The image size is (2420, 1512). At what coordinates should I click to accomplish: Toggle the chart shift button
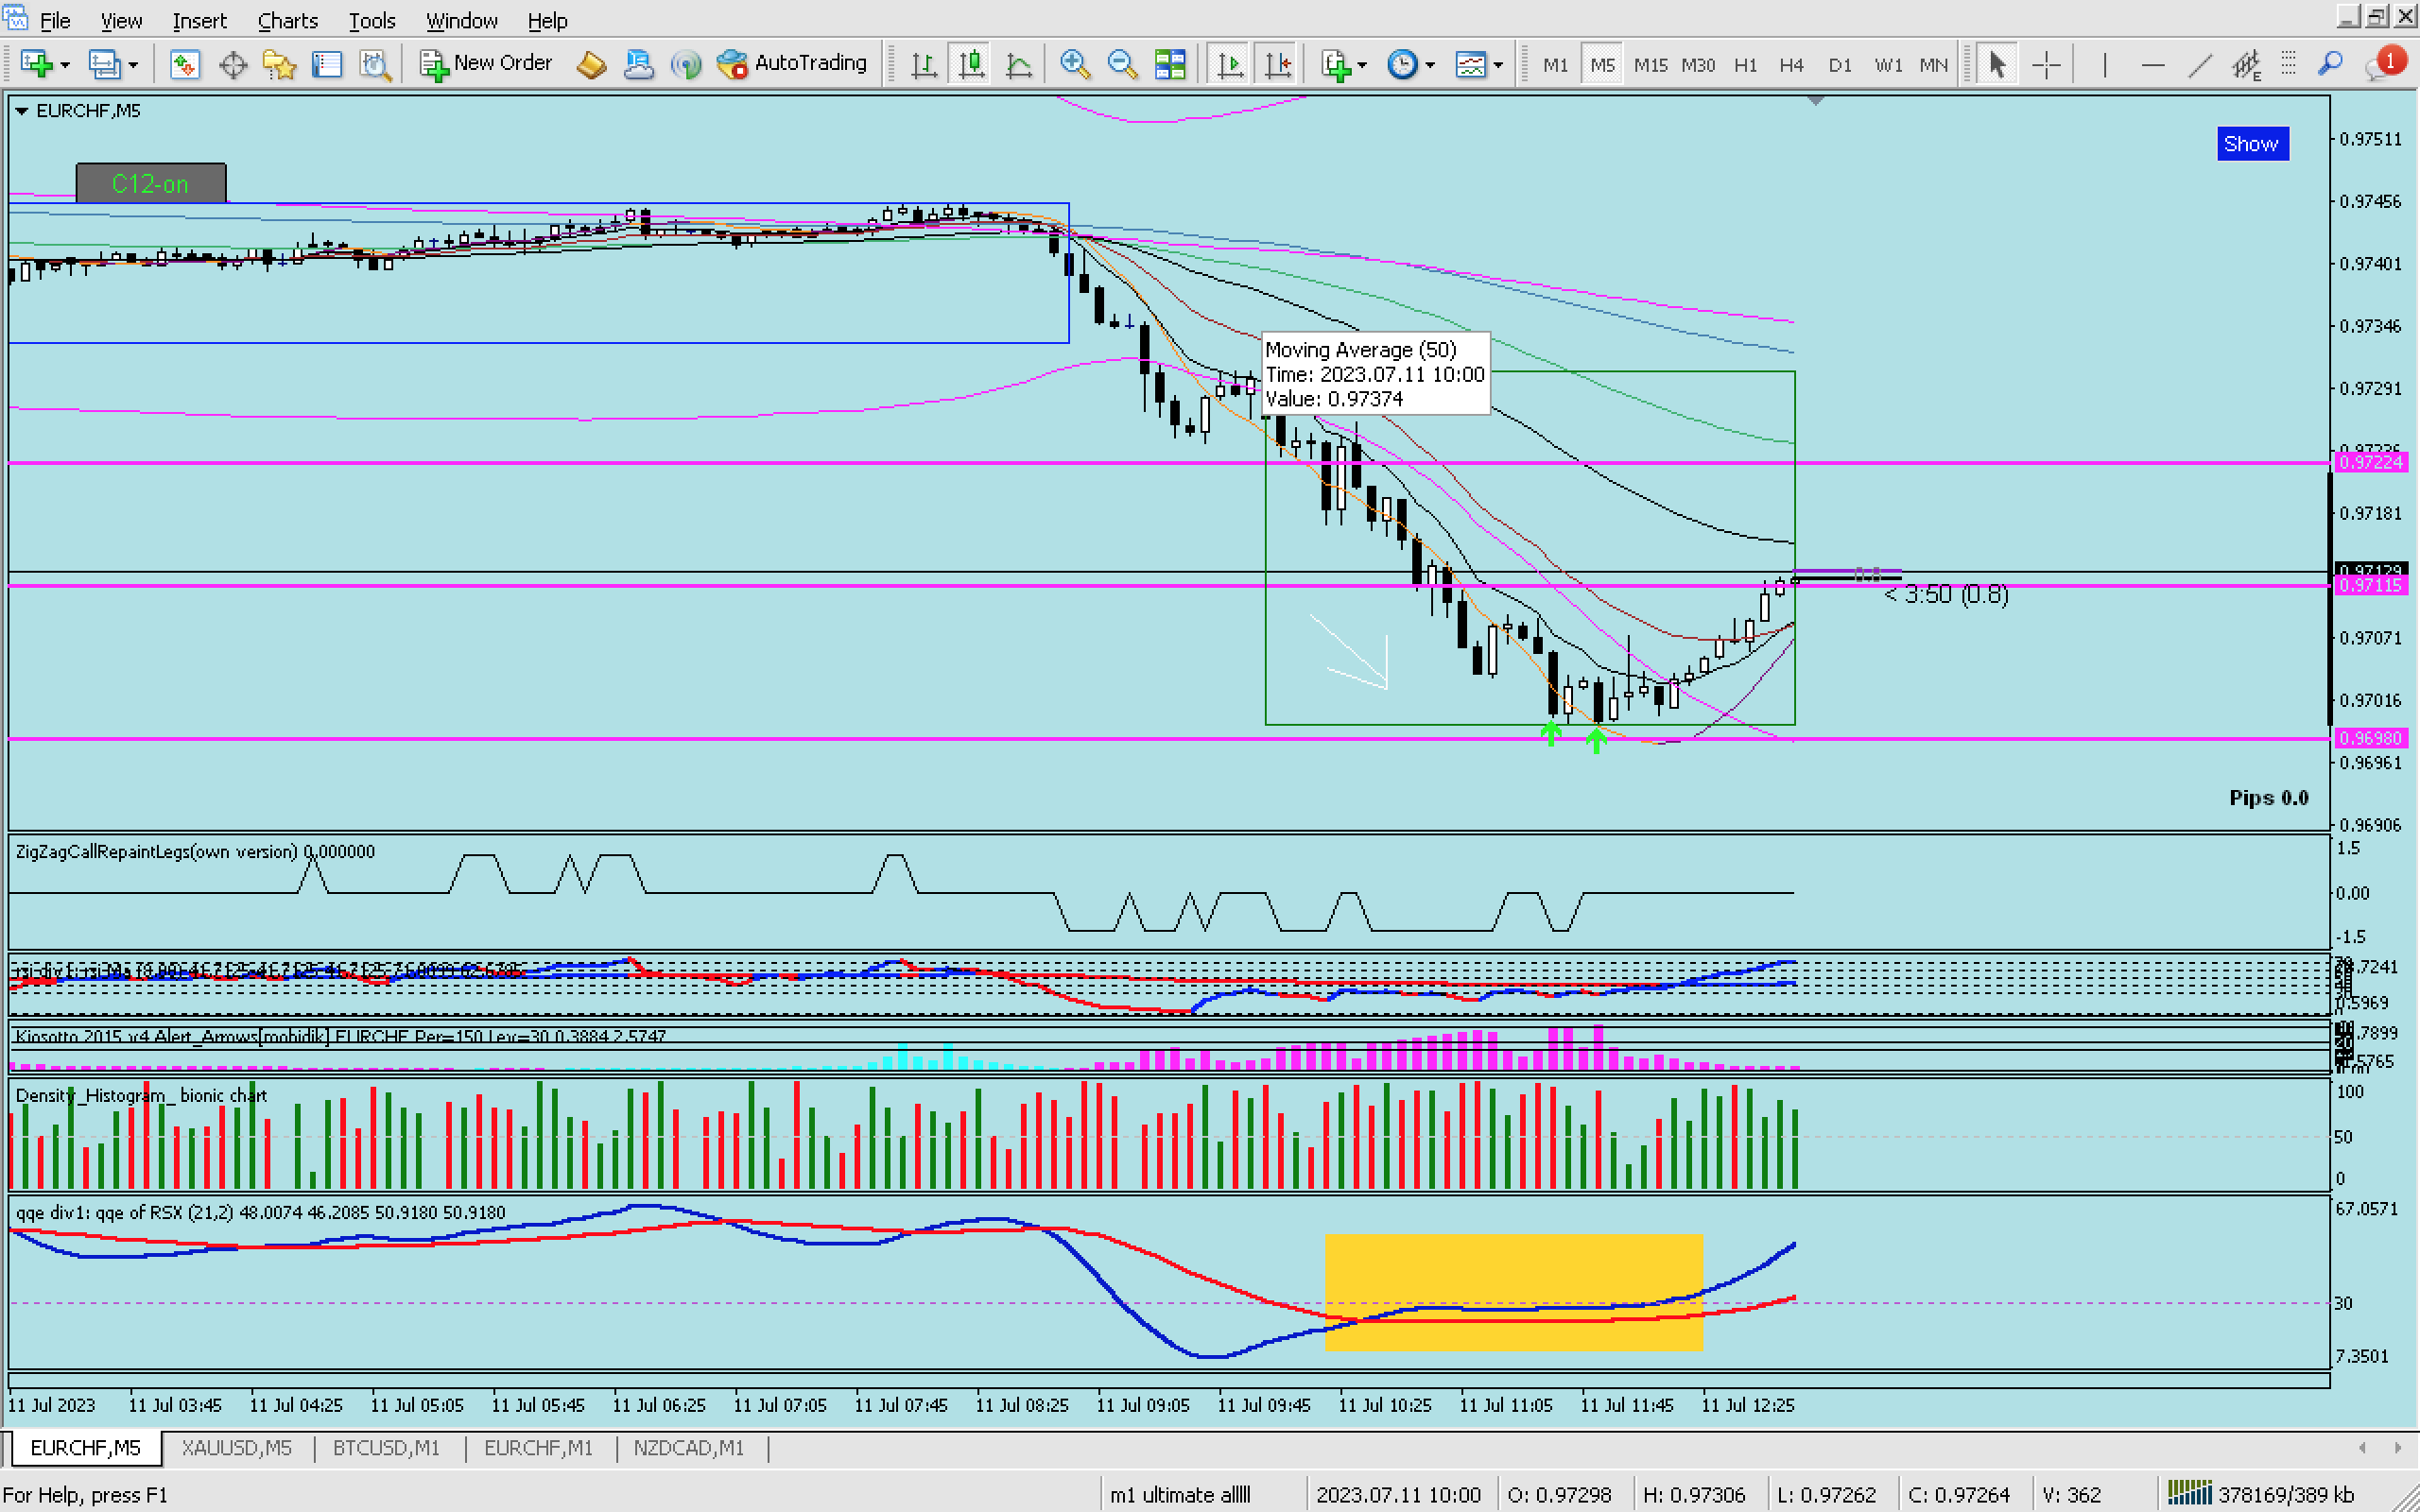point(1278,65)
